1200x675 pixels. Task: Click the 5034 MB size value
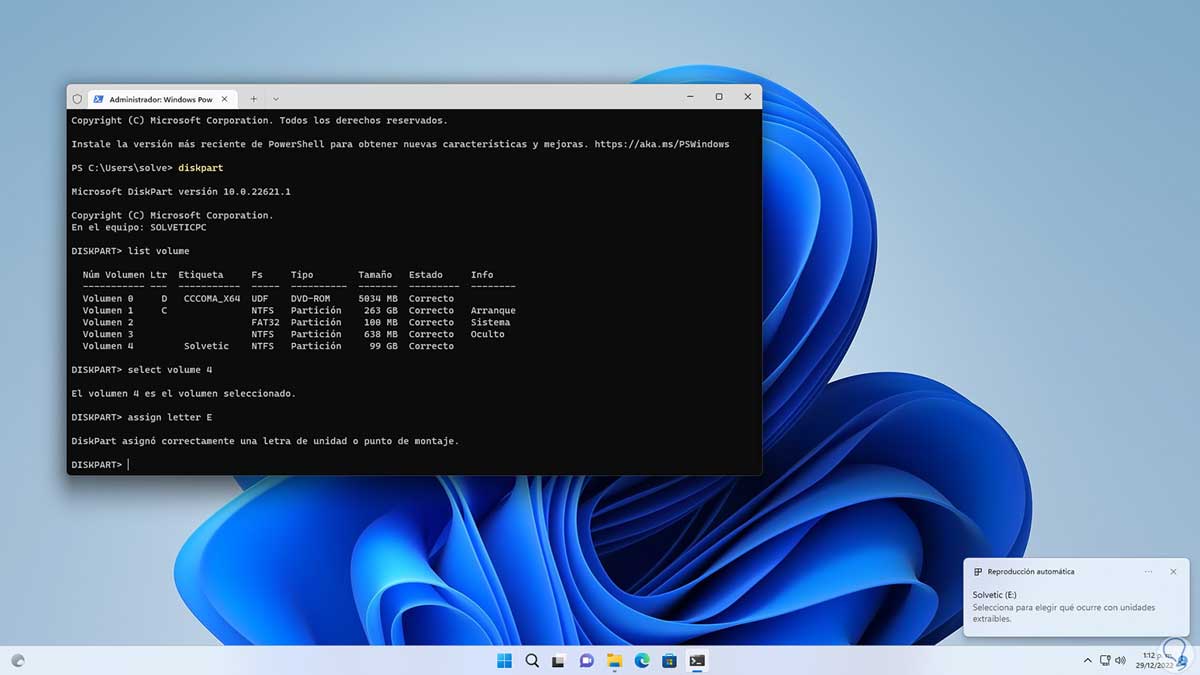tap(378, 298)
